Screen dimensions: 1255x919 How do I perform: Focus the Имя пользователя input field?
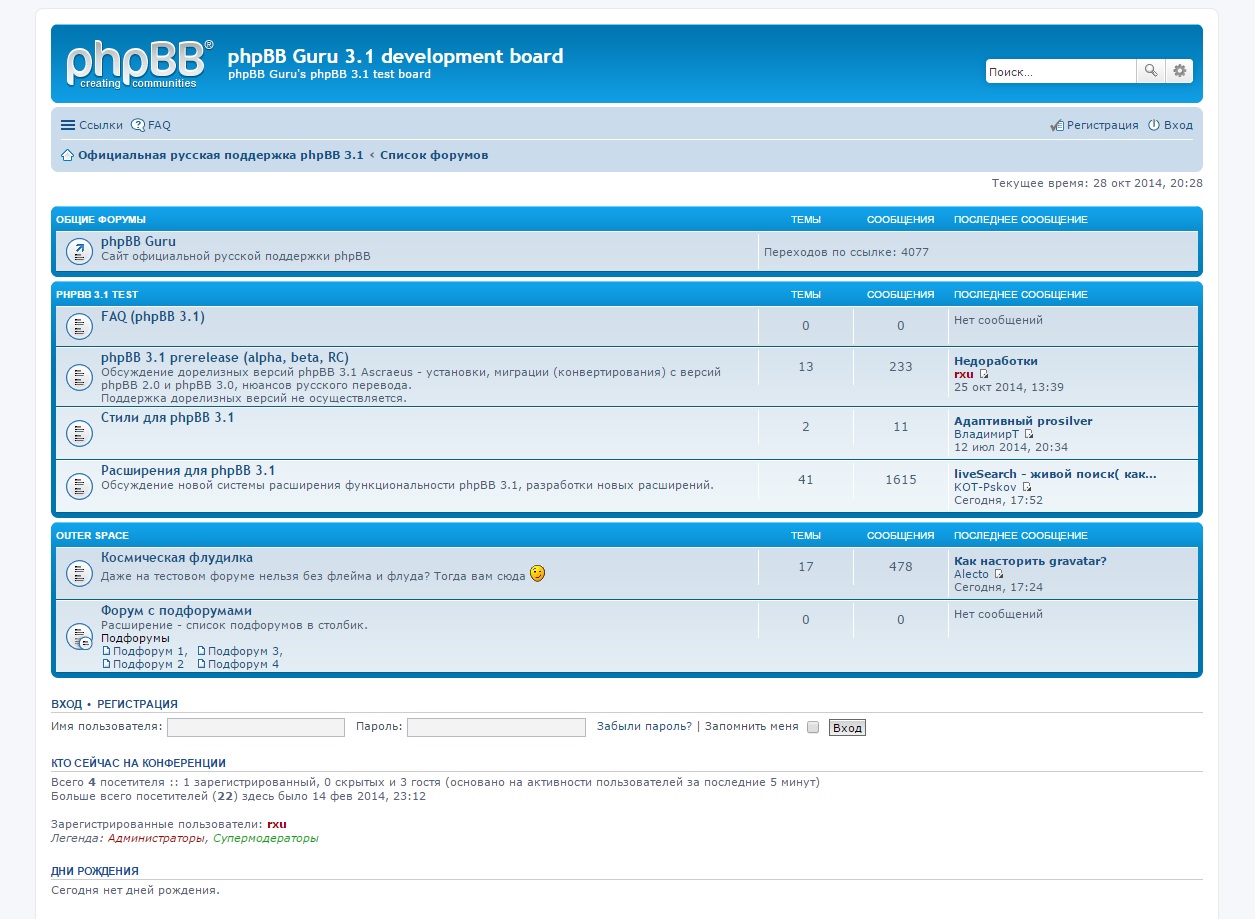[256, 727]
